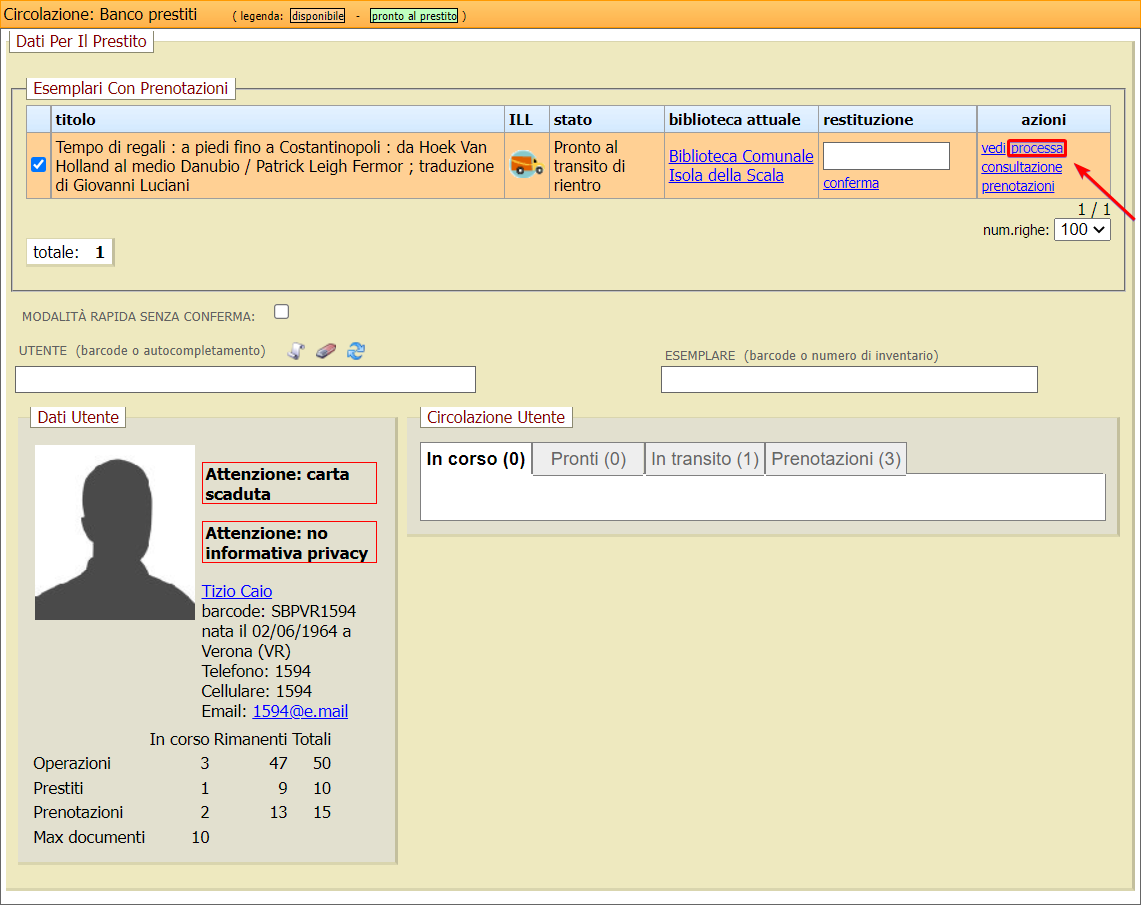The height and width of the screenshot is (905, 1141).
Task: Click the blue refresh arrows icon
Action: coord(356,351)
